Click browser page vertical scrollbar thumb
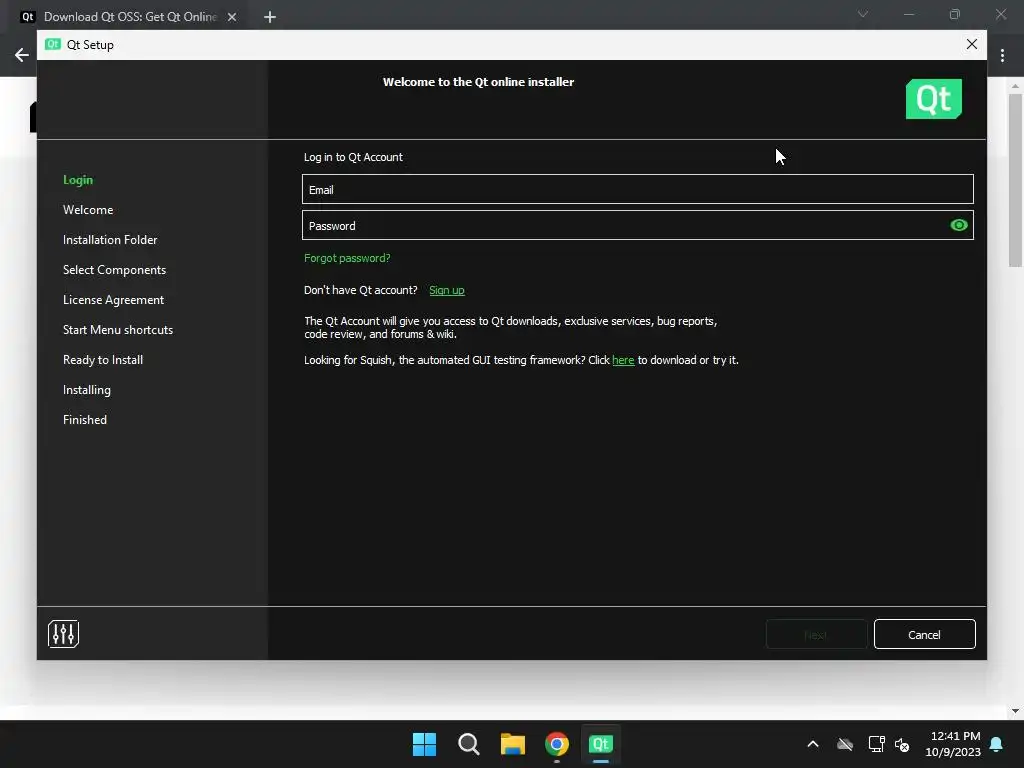 pos(1015,180)
